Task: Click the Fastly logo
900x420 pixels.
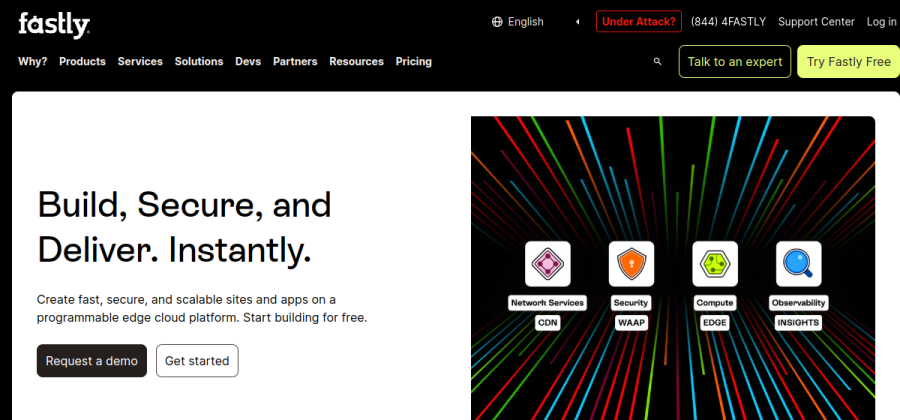Action: (x=54, y=25)
